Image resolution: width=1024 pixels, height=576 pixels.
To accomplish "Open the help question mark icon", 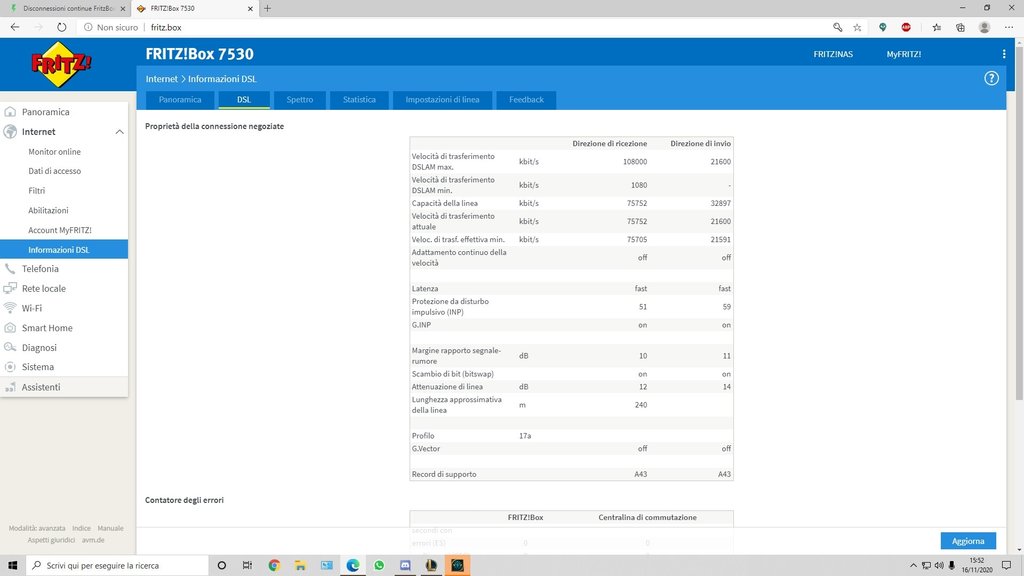I will click(x=991, y=78).
